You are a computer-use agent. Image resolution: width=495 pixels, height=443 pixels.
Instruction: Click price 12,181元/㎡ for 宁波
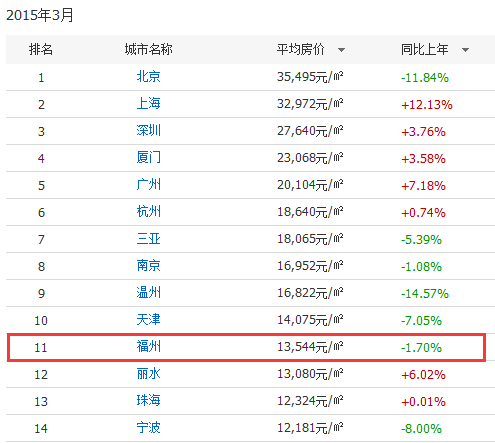point(310,428)
